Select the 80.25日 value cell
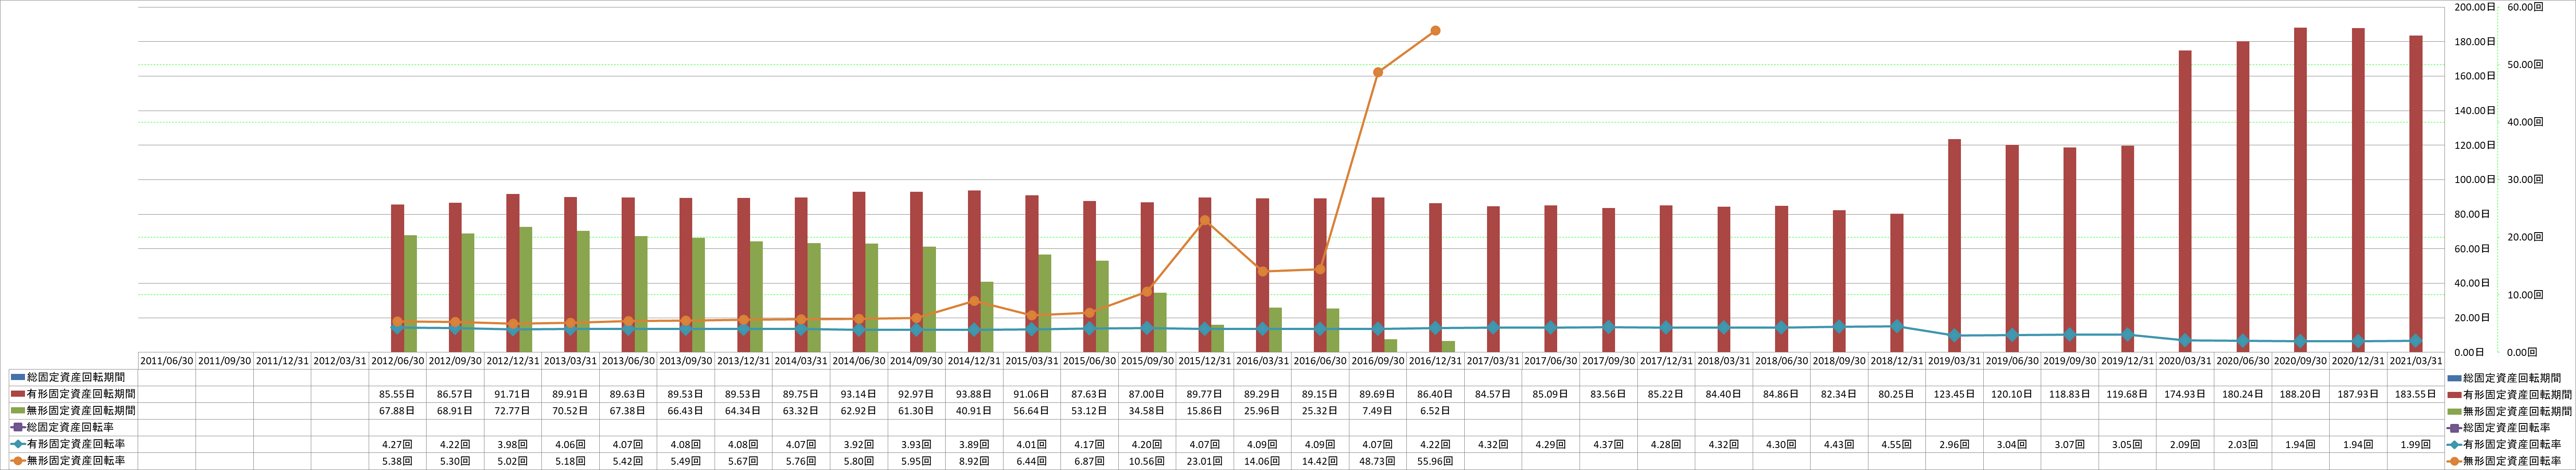The height and width of the screenshot is (470, 2576). coord(1898,394)
